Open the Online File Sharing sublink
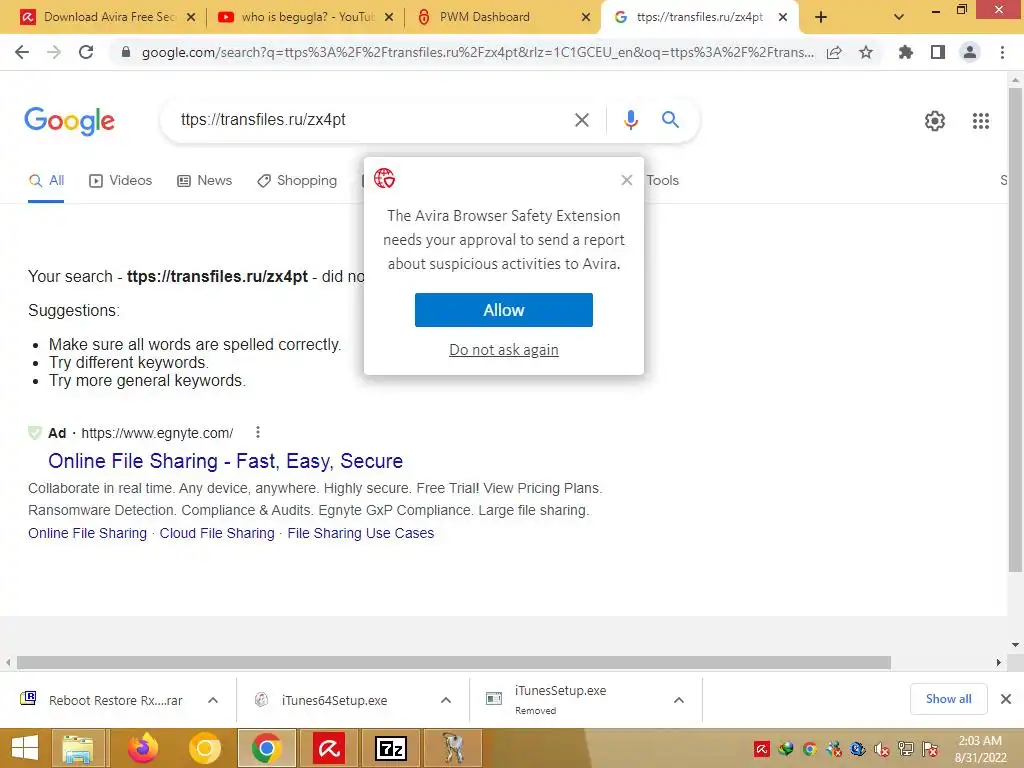 [88, 533]
